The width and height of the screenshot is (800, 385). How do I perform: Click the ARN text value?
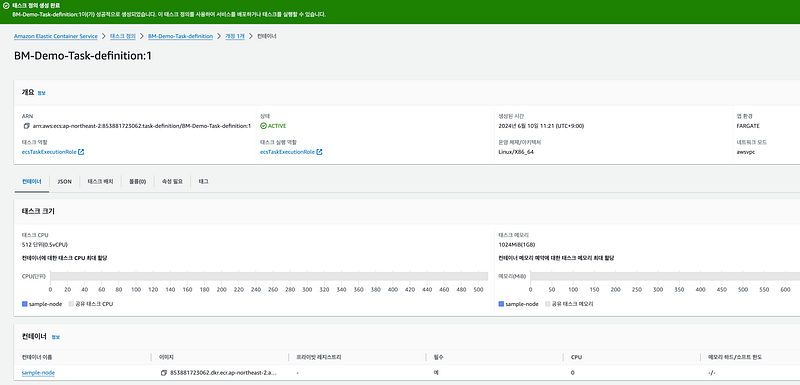tap(142, 125)
